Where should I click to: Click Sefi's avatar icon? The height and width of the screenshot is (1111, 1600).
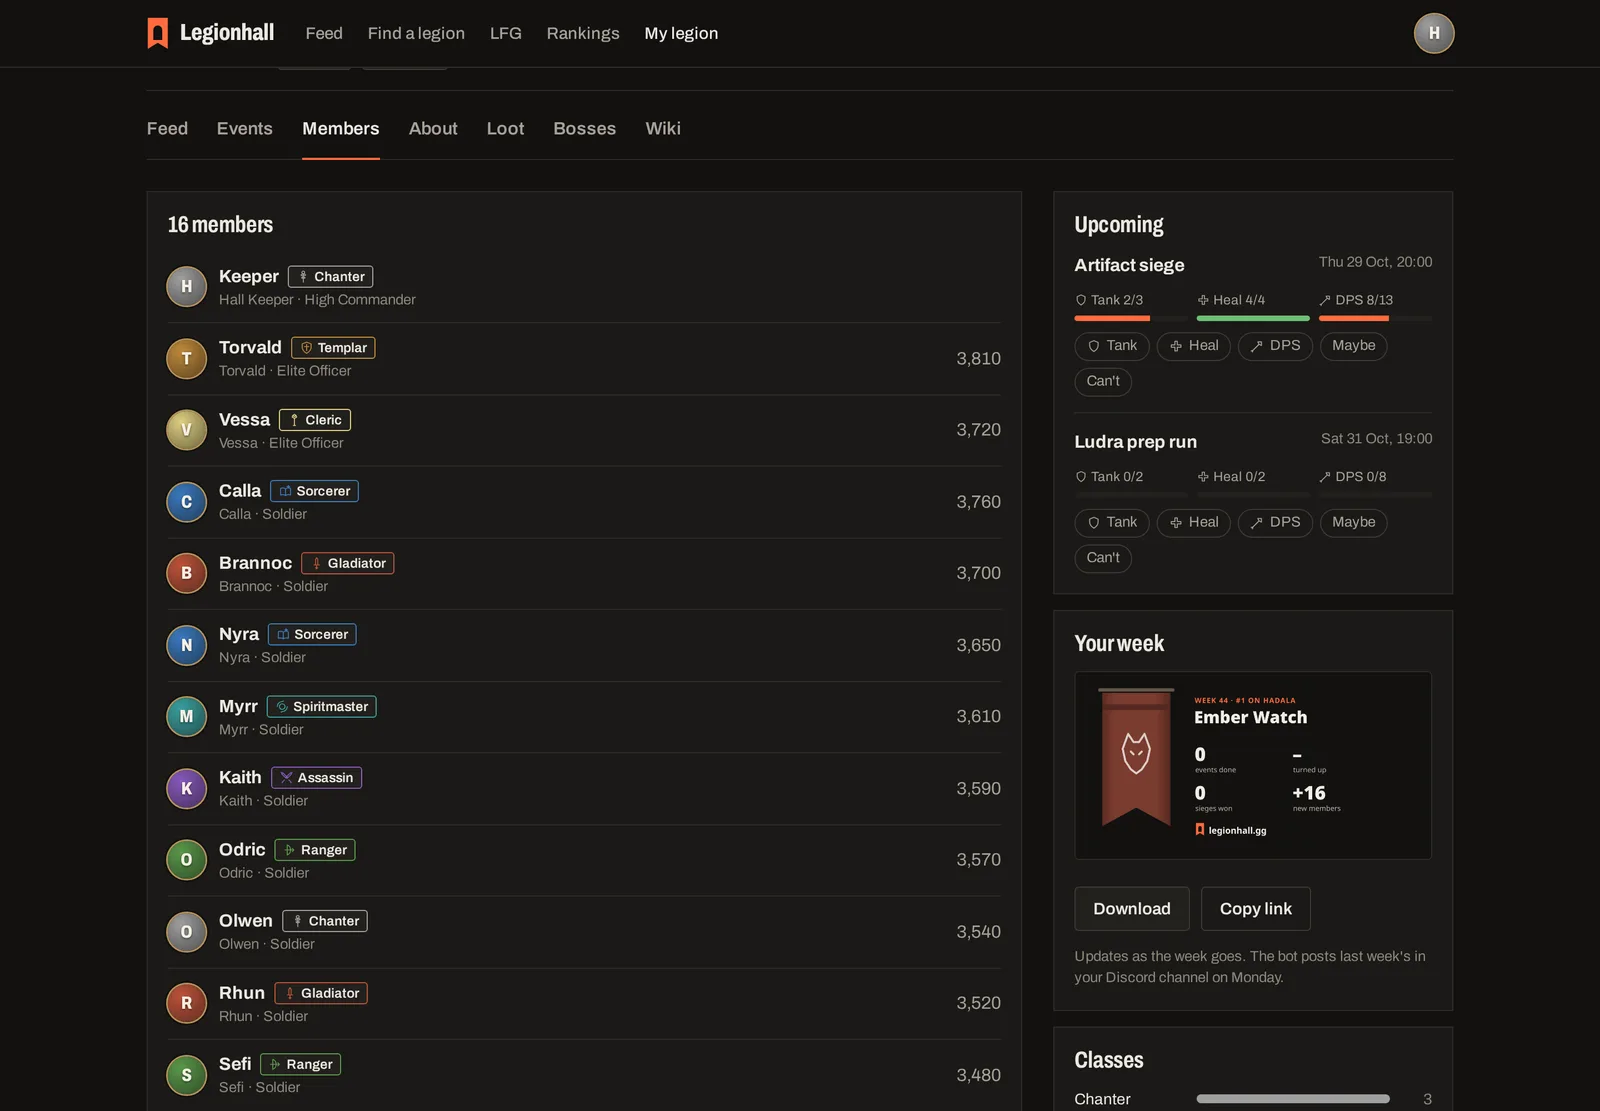click(x=186, y=1075)
